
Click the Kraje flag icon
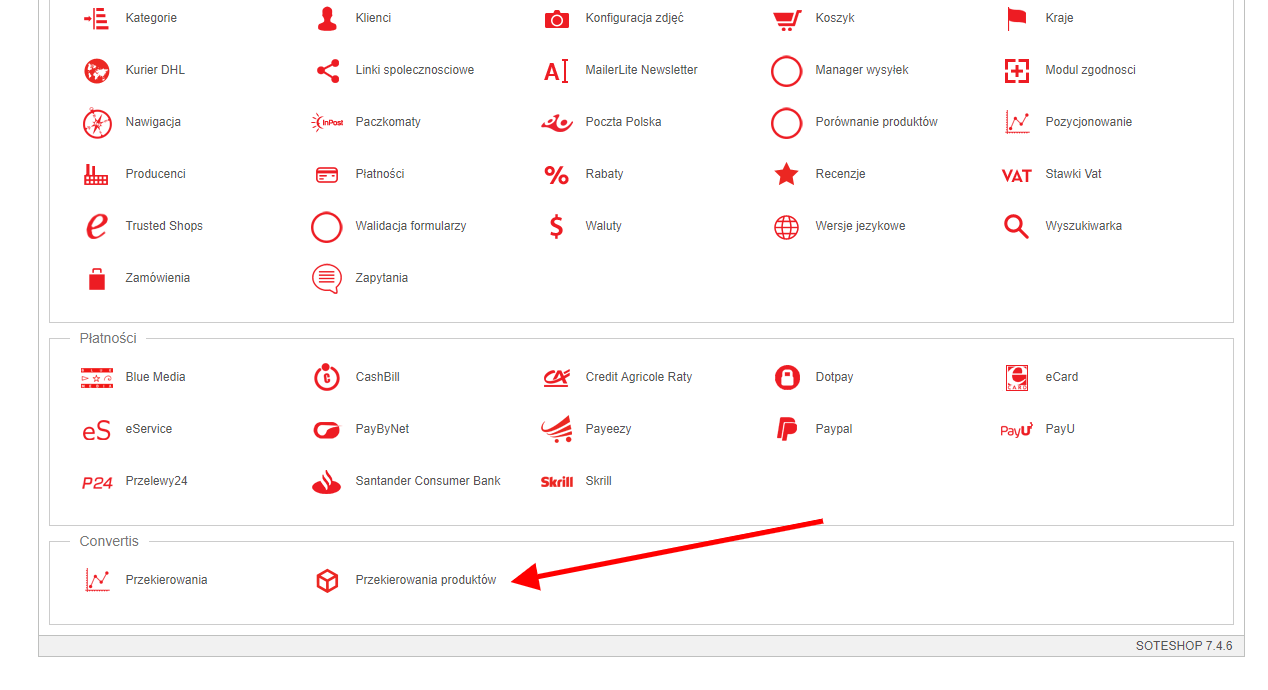pyautogui.click(x=1017, y=18)
